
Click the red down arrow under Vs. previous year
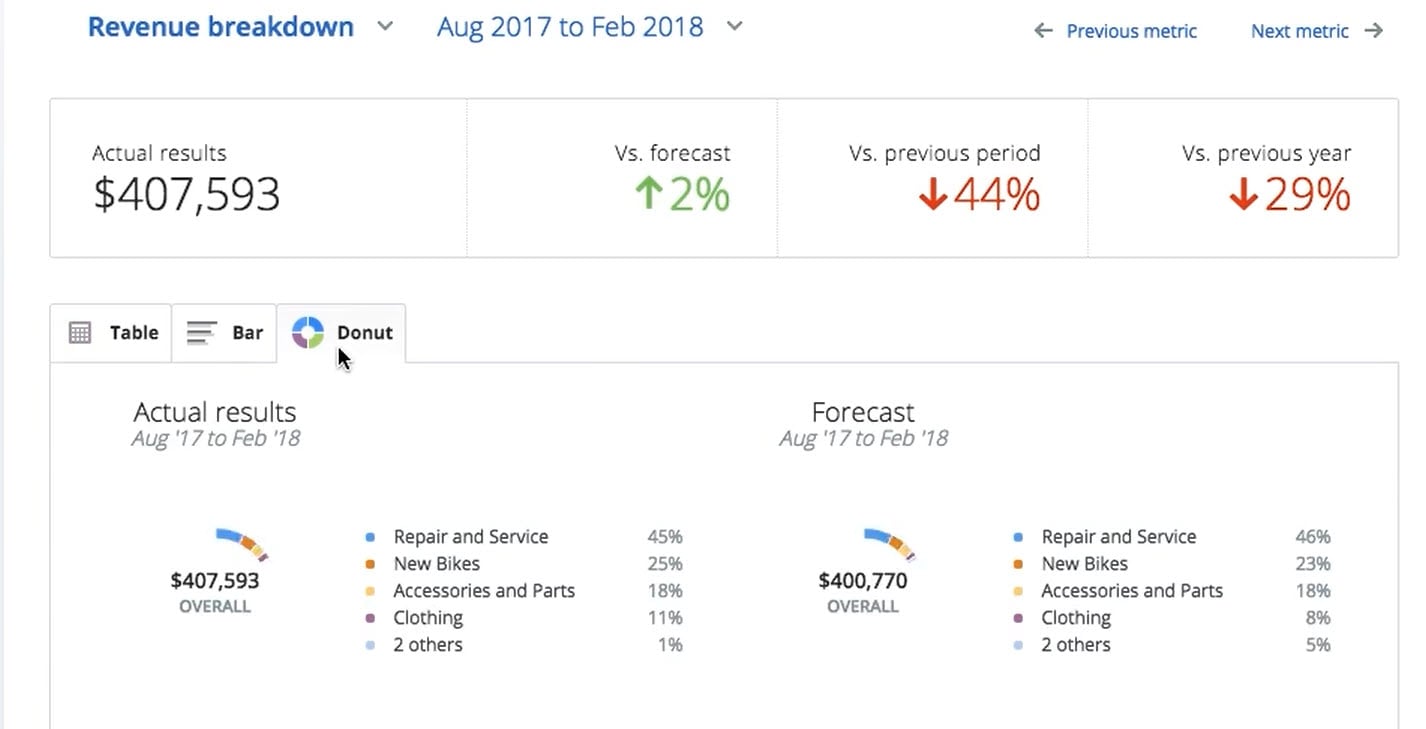point(1243,197)
